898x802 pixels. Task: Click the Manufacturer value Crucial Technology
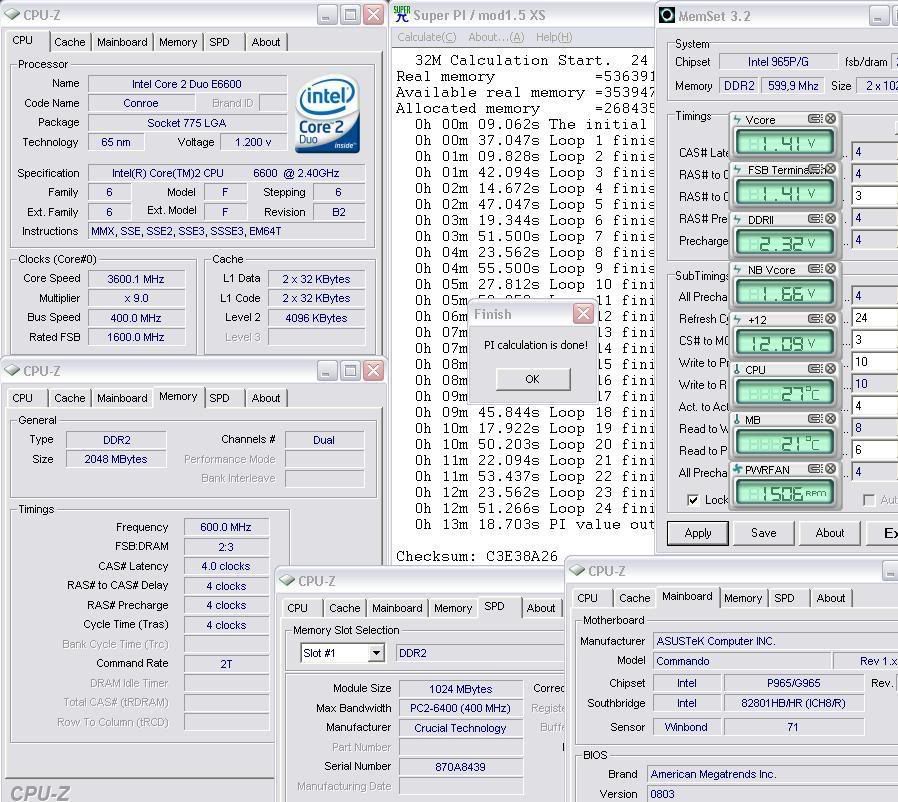(460, 728)
